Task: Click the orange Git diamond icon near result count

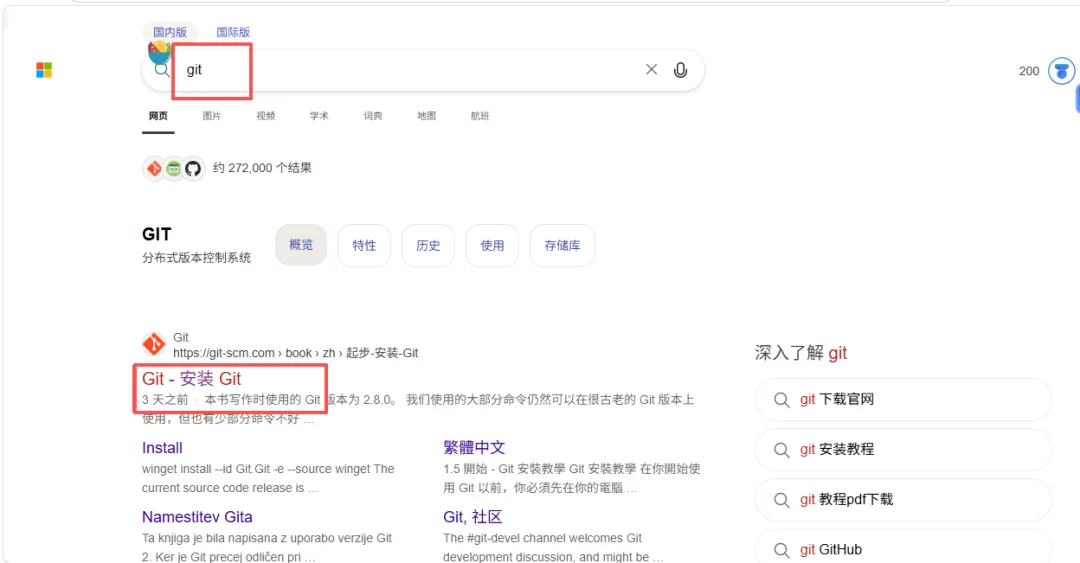Action: 154,168
